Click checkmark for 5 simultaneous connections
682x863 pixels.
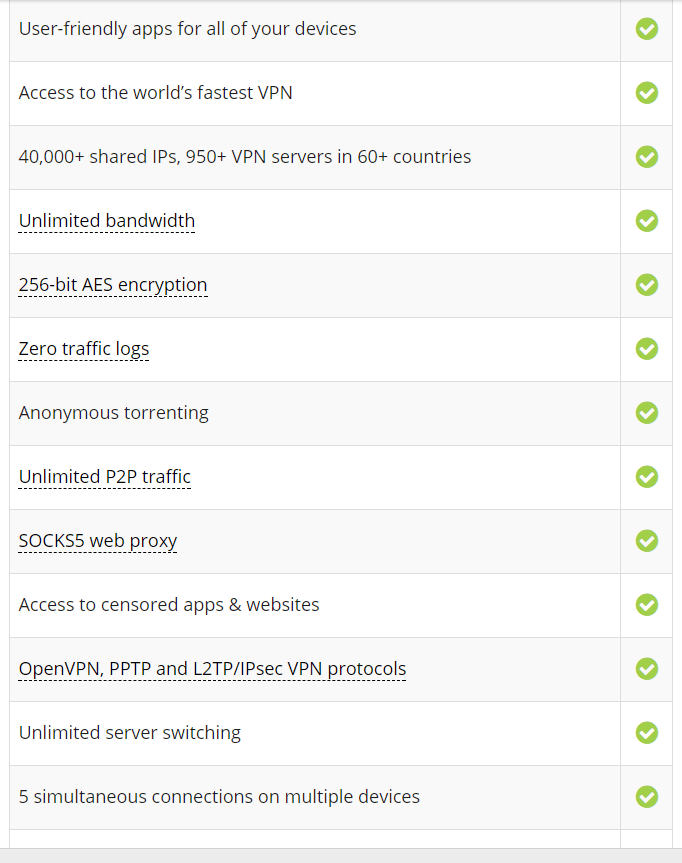pos(647,797)
